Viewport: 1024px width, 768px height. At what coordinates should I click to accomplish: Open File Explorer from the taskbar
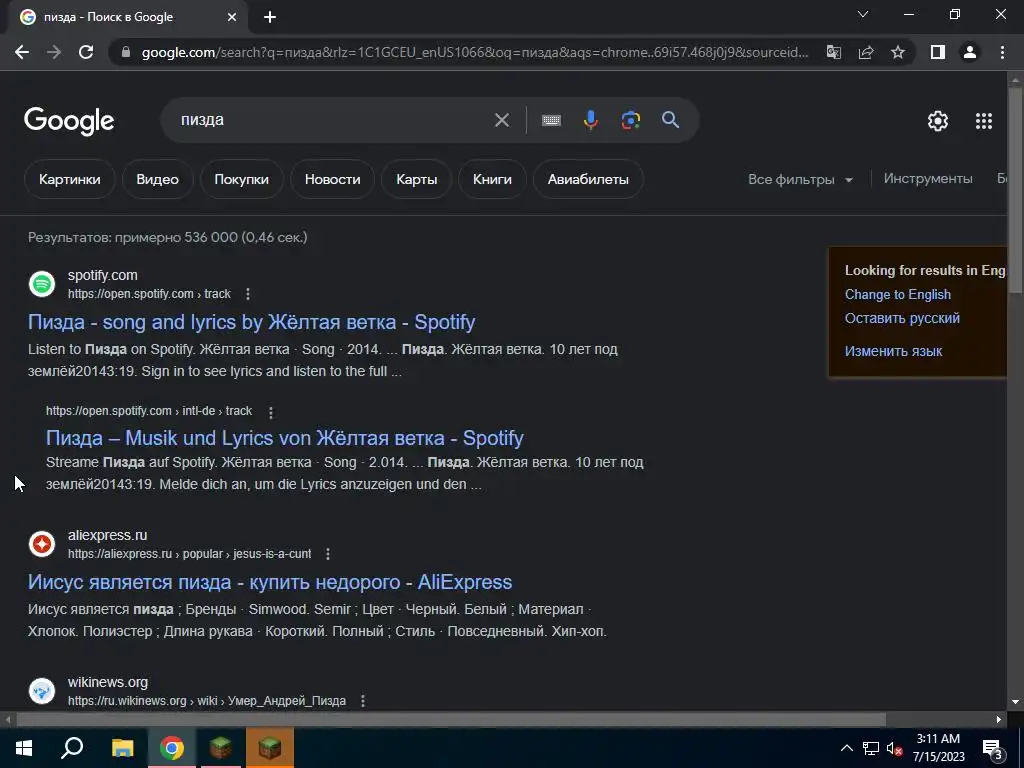(x=122, y=748)
